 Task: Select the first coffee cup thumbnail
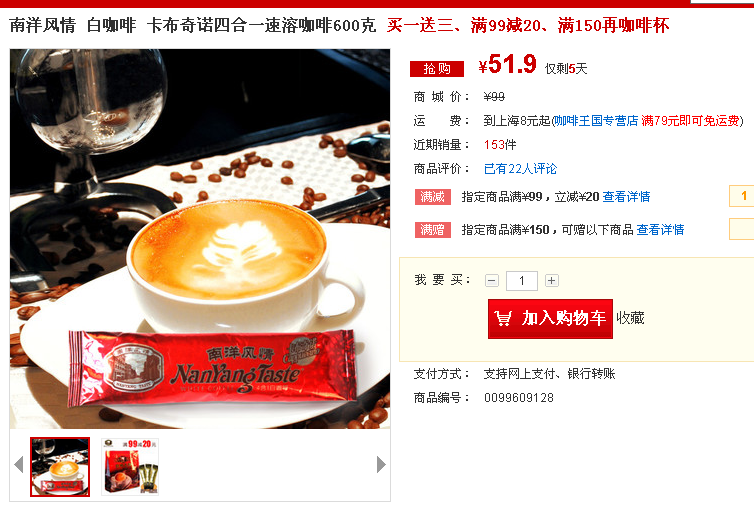pyautogui.click(x=60, y=466)
